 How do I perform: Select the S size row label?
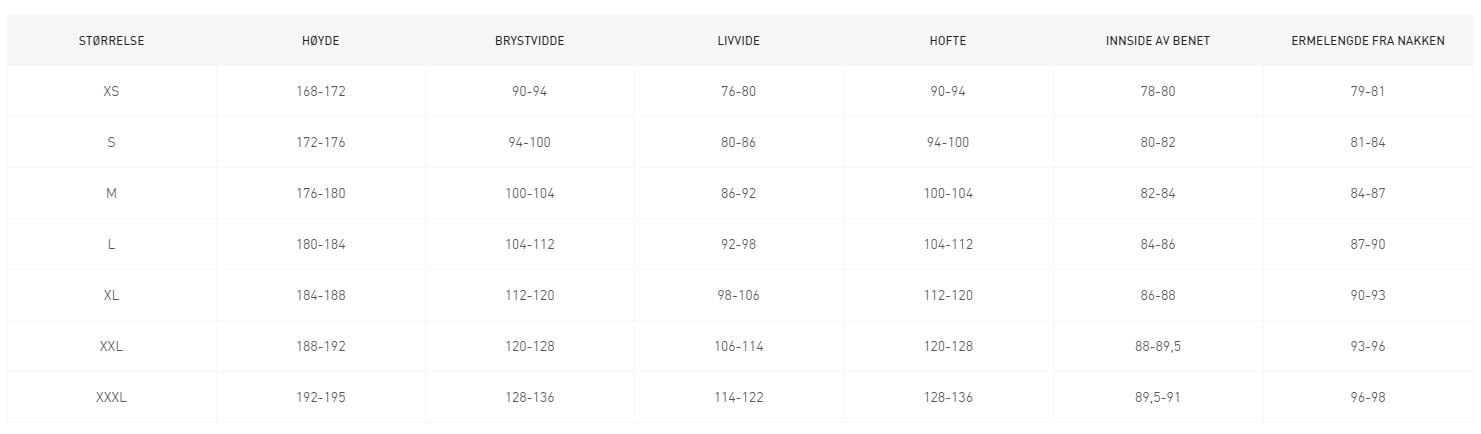click(111, 142)
